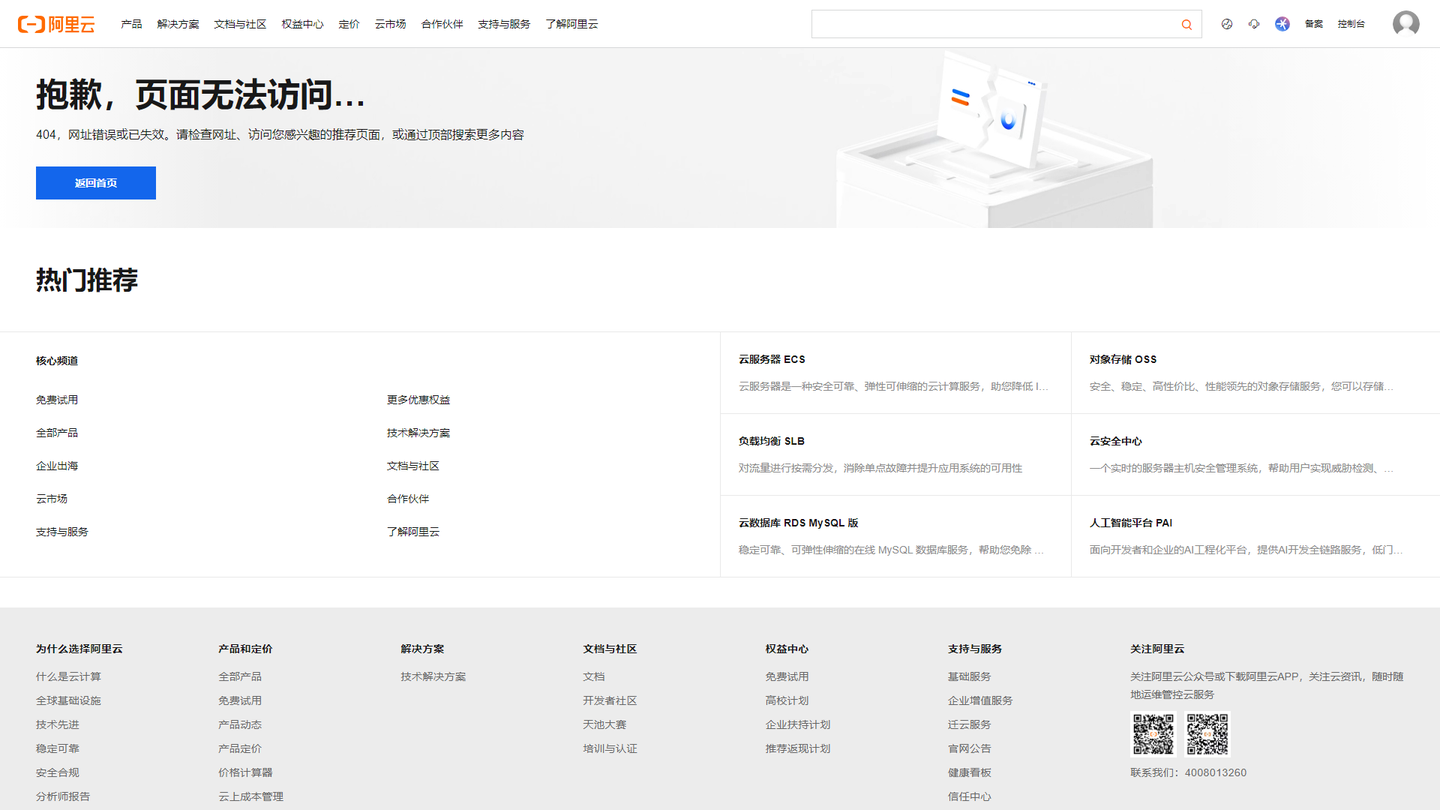Open the 免费试用 link under 核心频道

pos(57,400)
